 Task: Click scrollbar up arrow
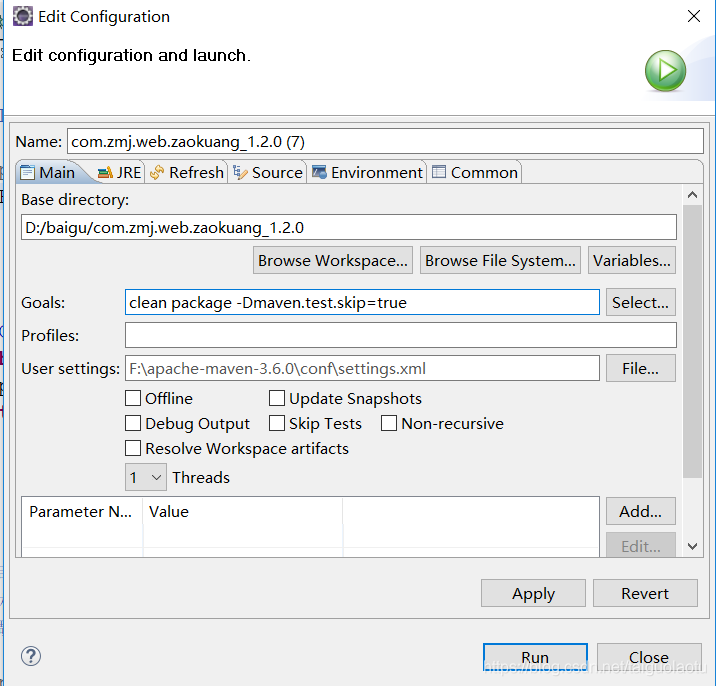pos(692,195)
